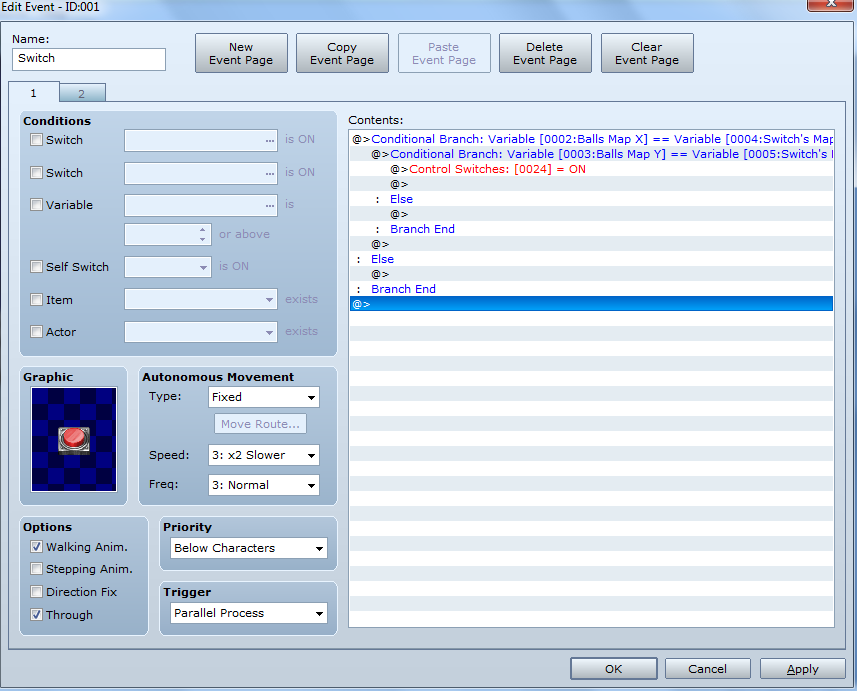Select event page tab 1
857x691 pixels.
33,93
